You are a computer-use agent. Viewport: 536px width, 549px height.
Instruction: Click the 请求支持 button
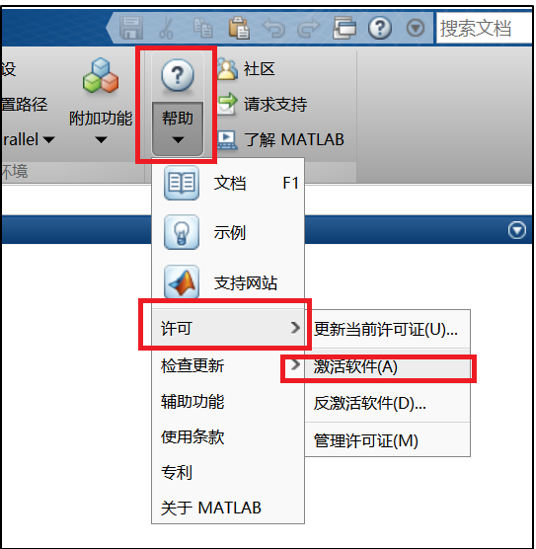262,104
